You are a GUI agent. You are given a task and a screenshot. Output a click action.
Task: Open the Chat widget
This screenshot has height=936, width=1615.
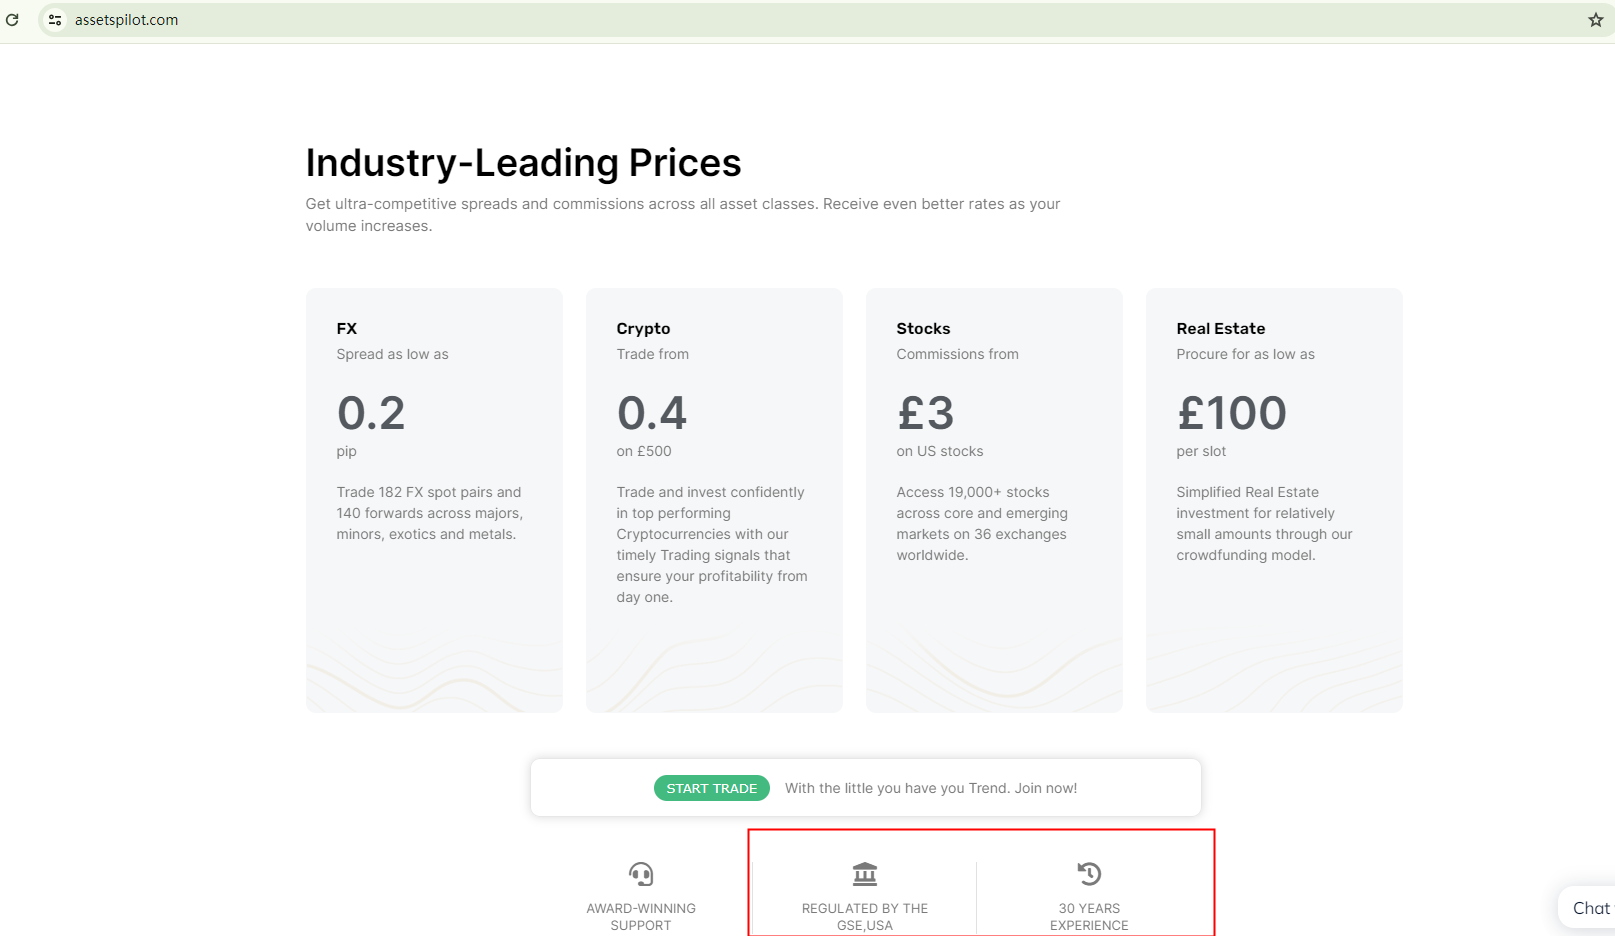(1589, 908)
